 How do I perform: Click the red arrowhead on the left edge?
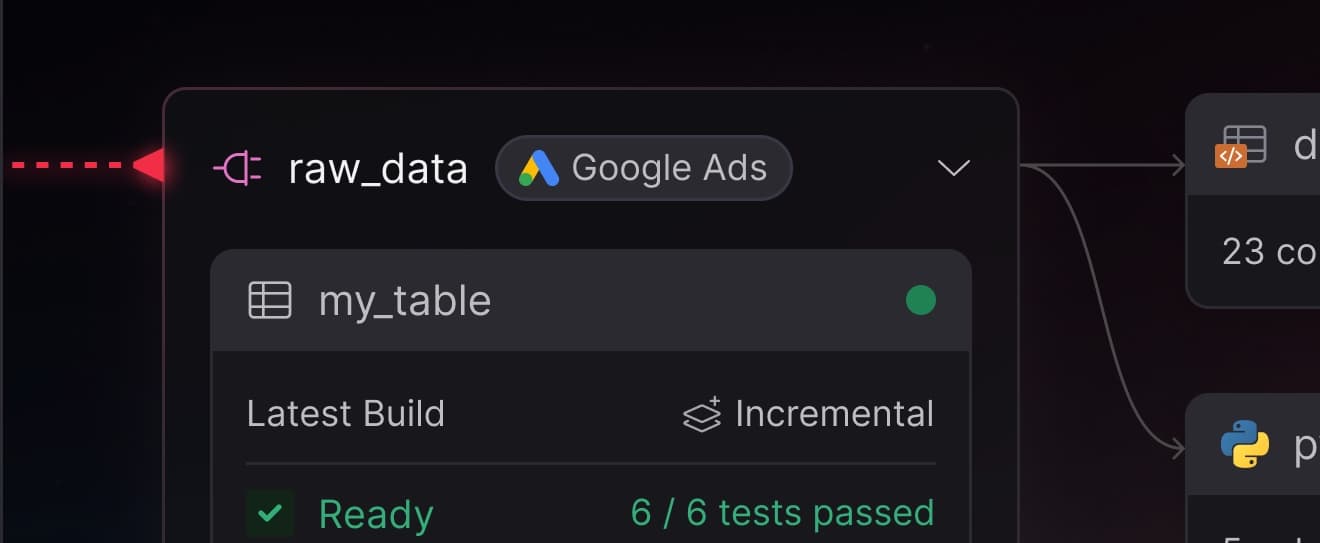(x=150, y=165)
